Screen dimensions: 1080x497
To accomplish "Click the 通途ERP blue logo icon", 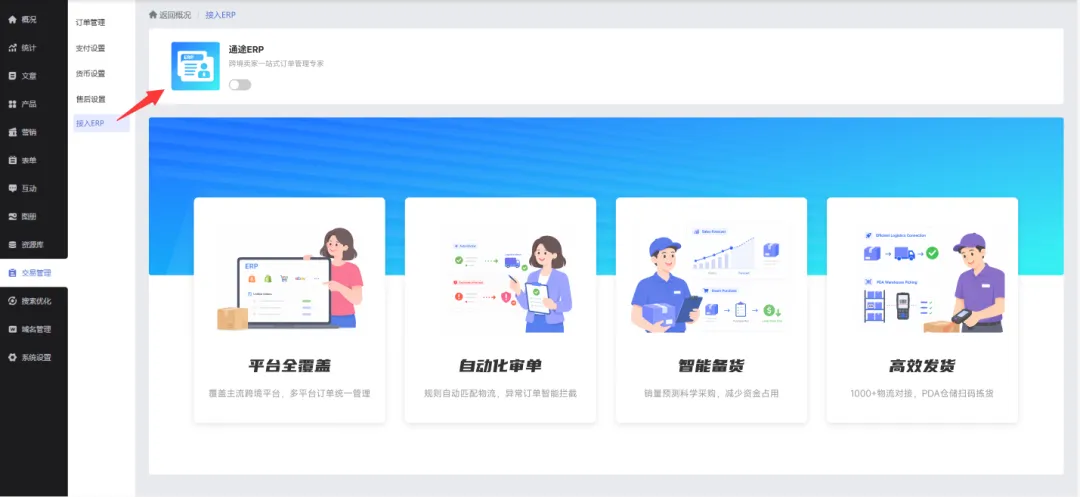I will click(195, 66).
